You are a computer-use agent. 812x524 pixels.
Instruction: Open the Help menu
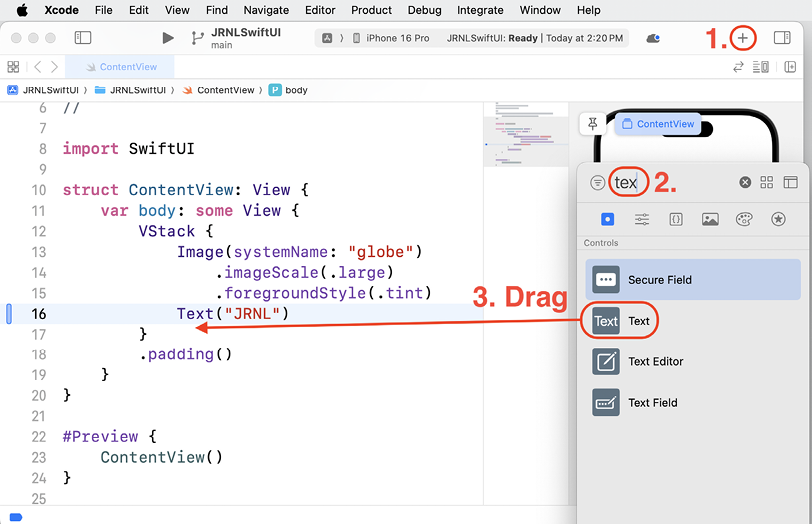589,10
